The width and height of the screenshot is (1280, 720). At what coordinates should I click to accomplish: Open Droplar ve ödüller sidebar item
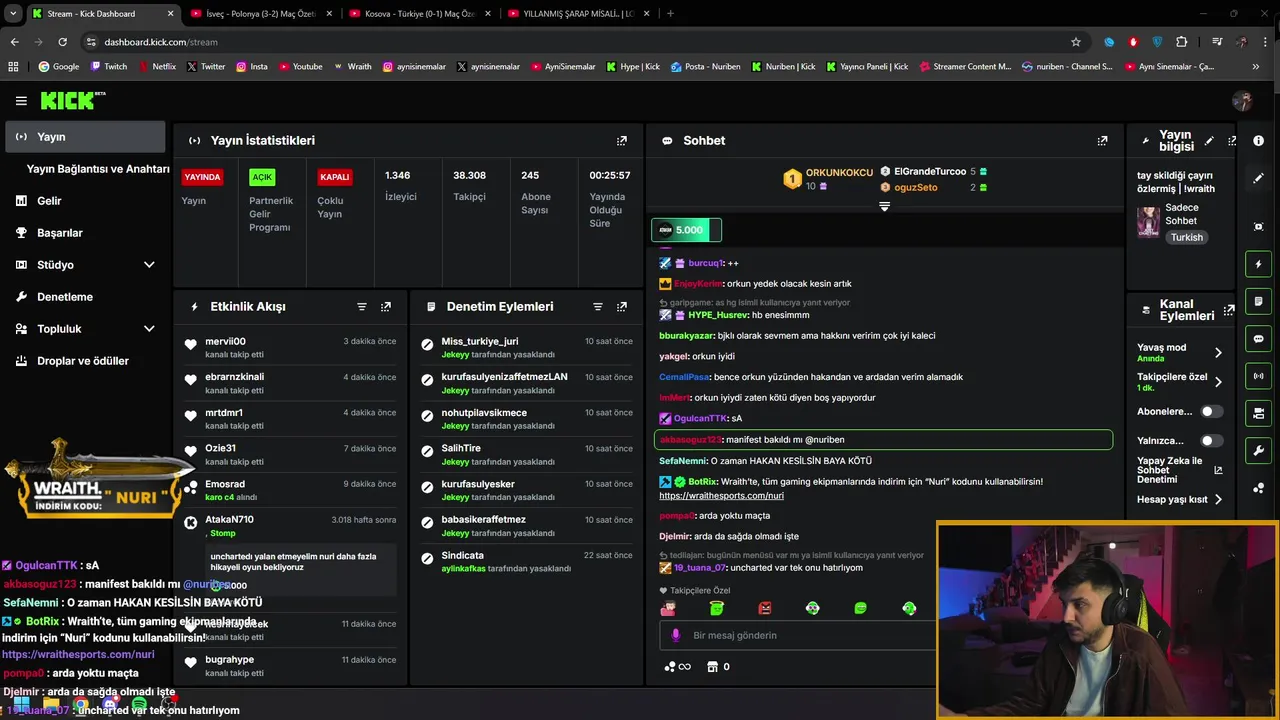[x=85, y=361]
